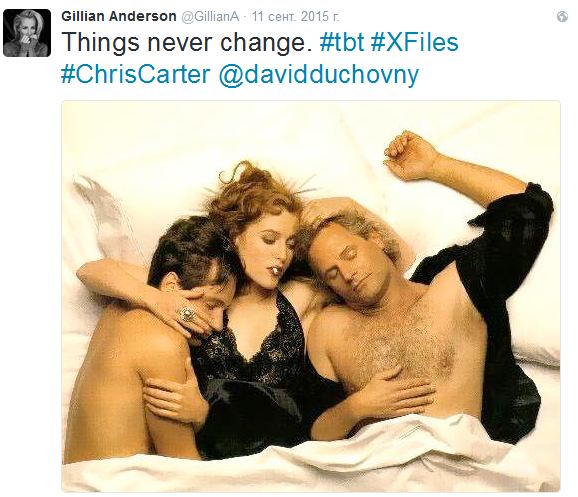
Task: Open the mentioned user davidduchovny's profile
Action: (x=318, y=75)
